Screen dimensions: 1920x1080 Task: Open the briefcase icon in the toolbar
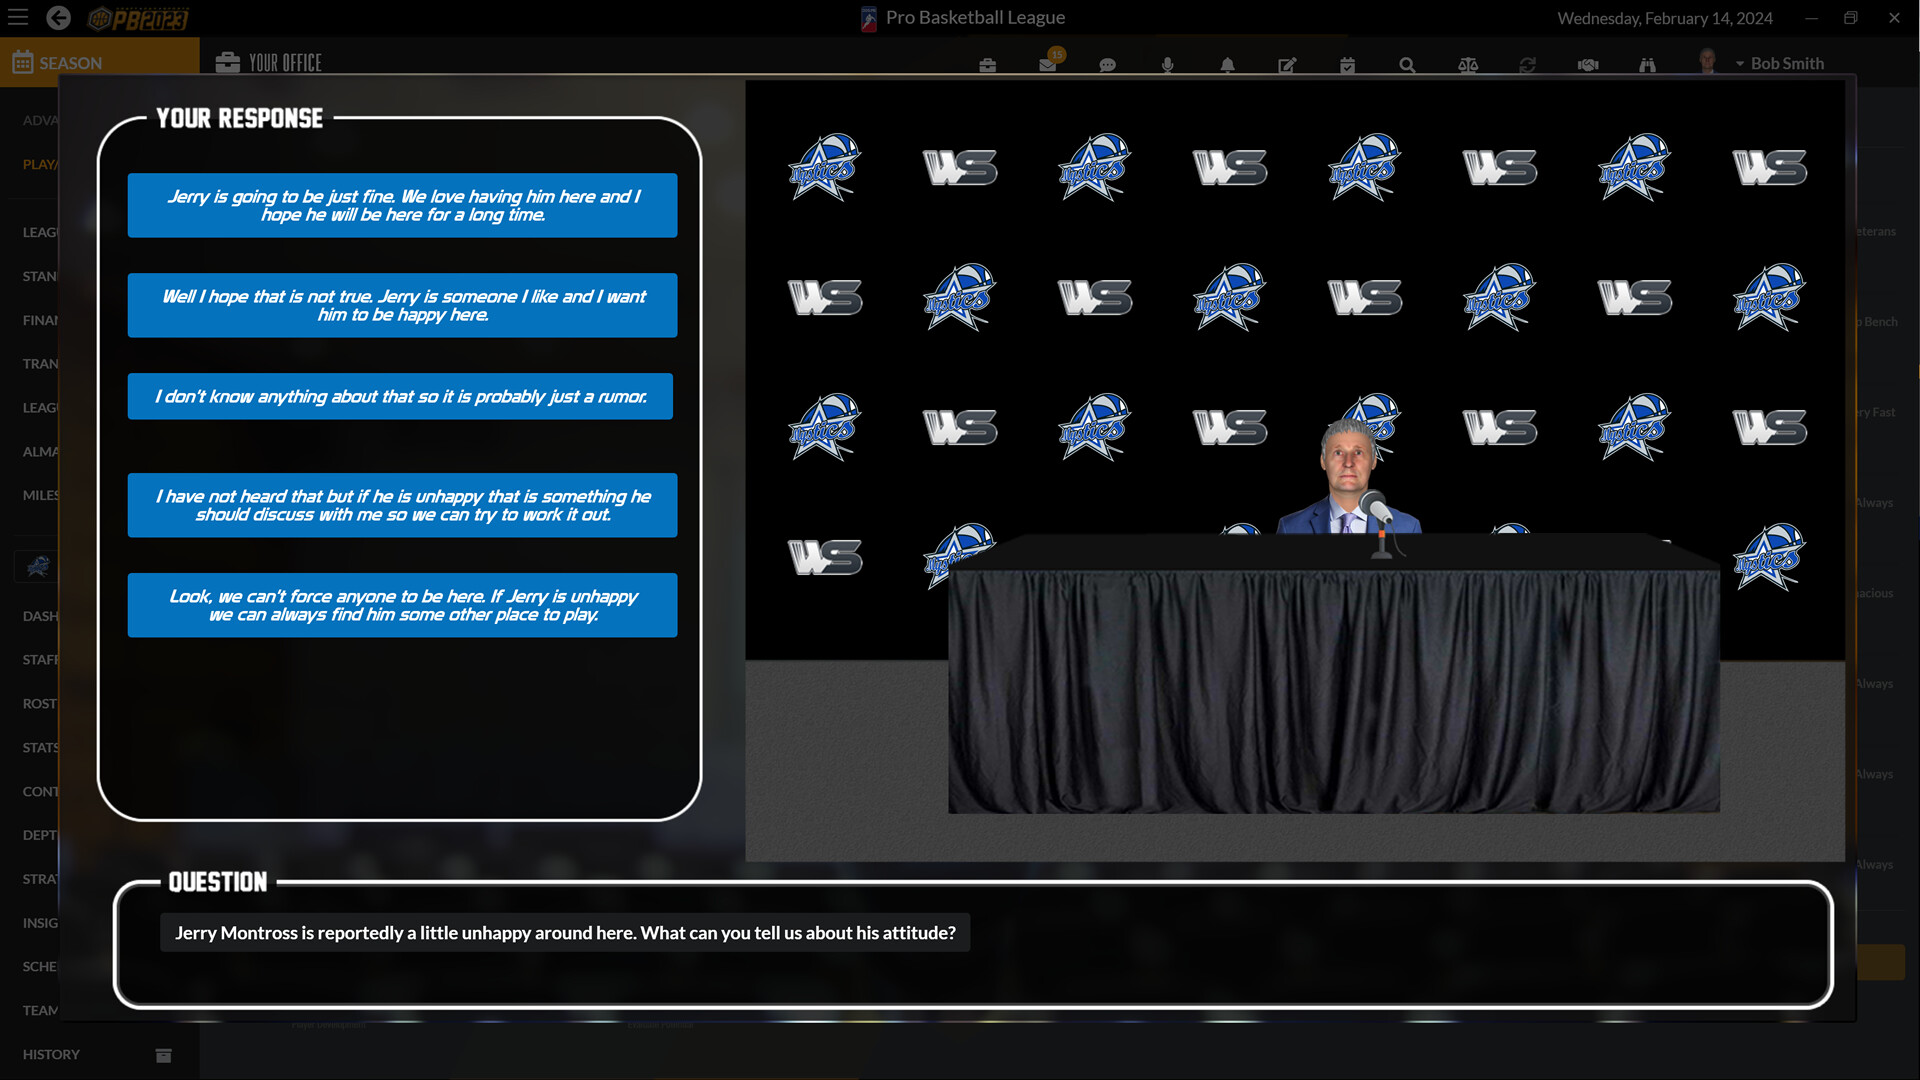(988, 63)
